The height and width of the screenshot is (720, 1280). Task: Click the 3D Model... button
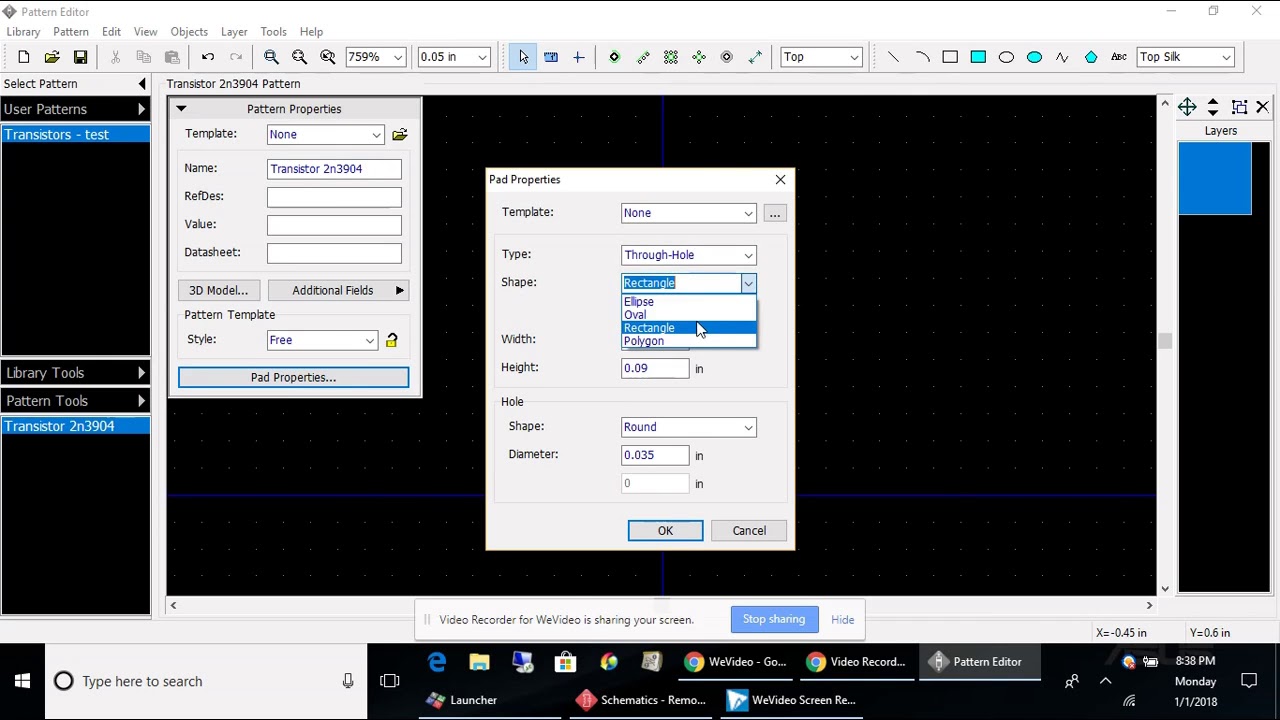[218, 290]
